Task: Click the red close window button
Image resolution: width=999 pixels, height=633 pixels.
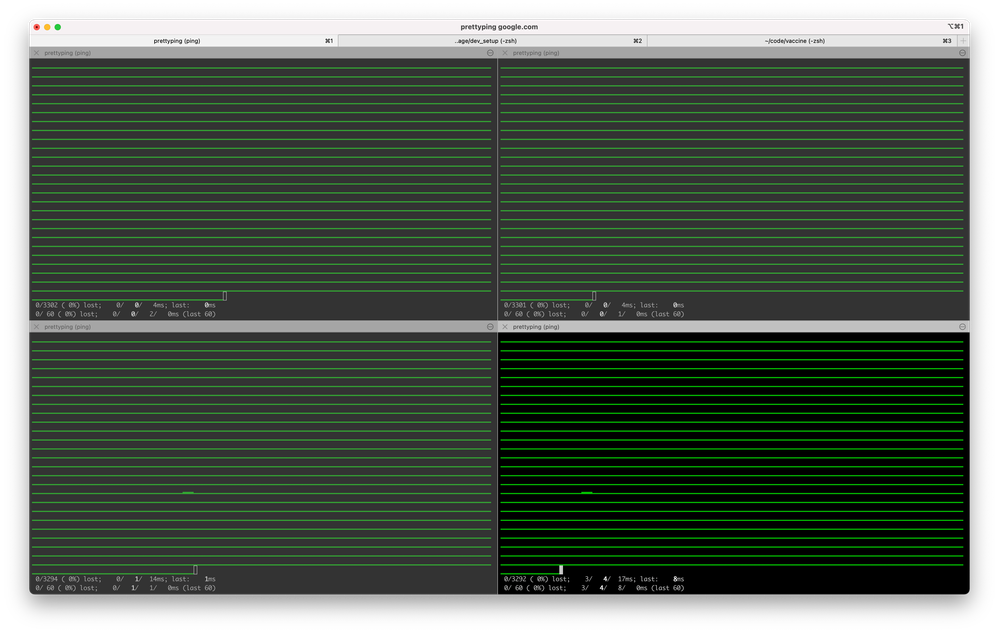Action: (x=36, y=27)
